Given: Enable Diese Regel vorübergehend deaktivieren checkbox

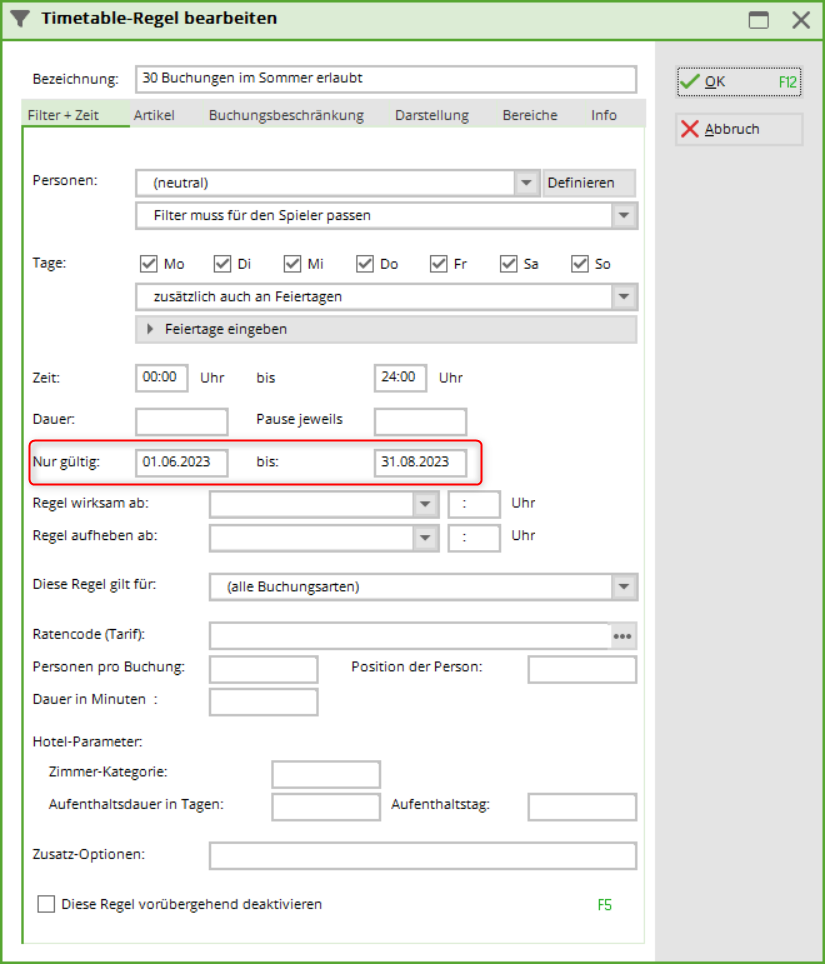Looking at the screenshot, I should pos(46,904).
